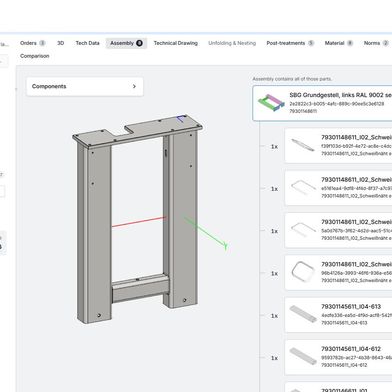Screen dimensions: 392x392
Task: Select SBG Grundgestell assembly thumbnail
Action: coord(271,103)
